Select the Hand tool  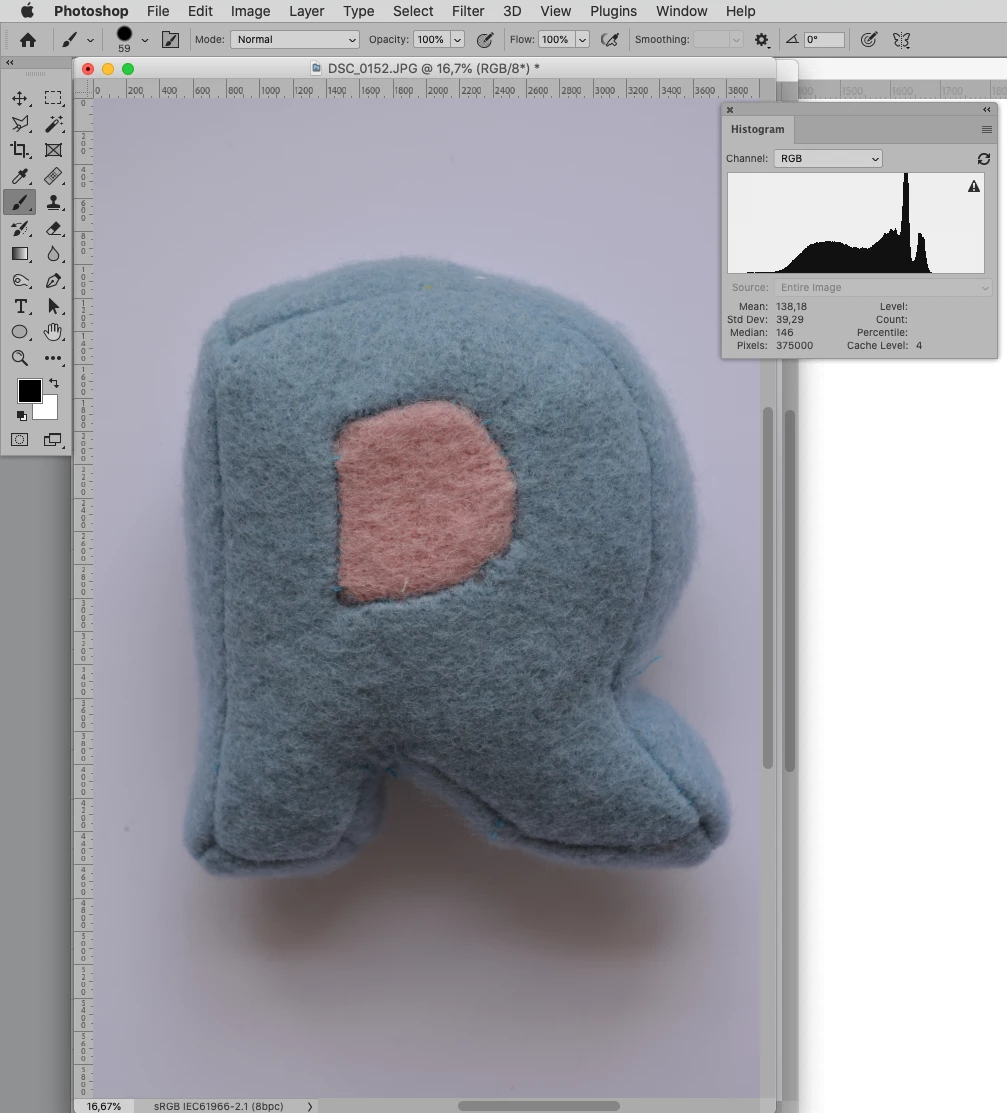53,332
